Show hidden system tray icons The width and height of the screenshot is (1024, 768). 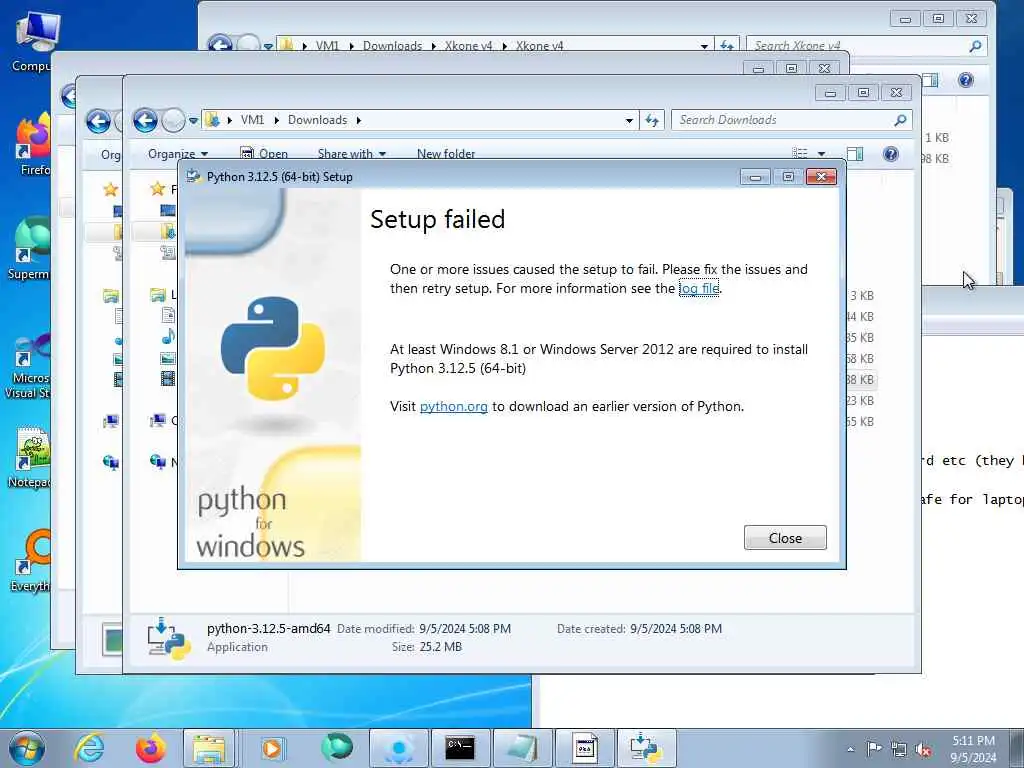click(850, 749)
